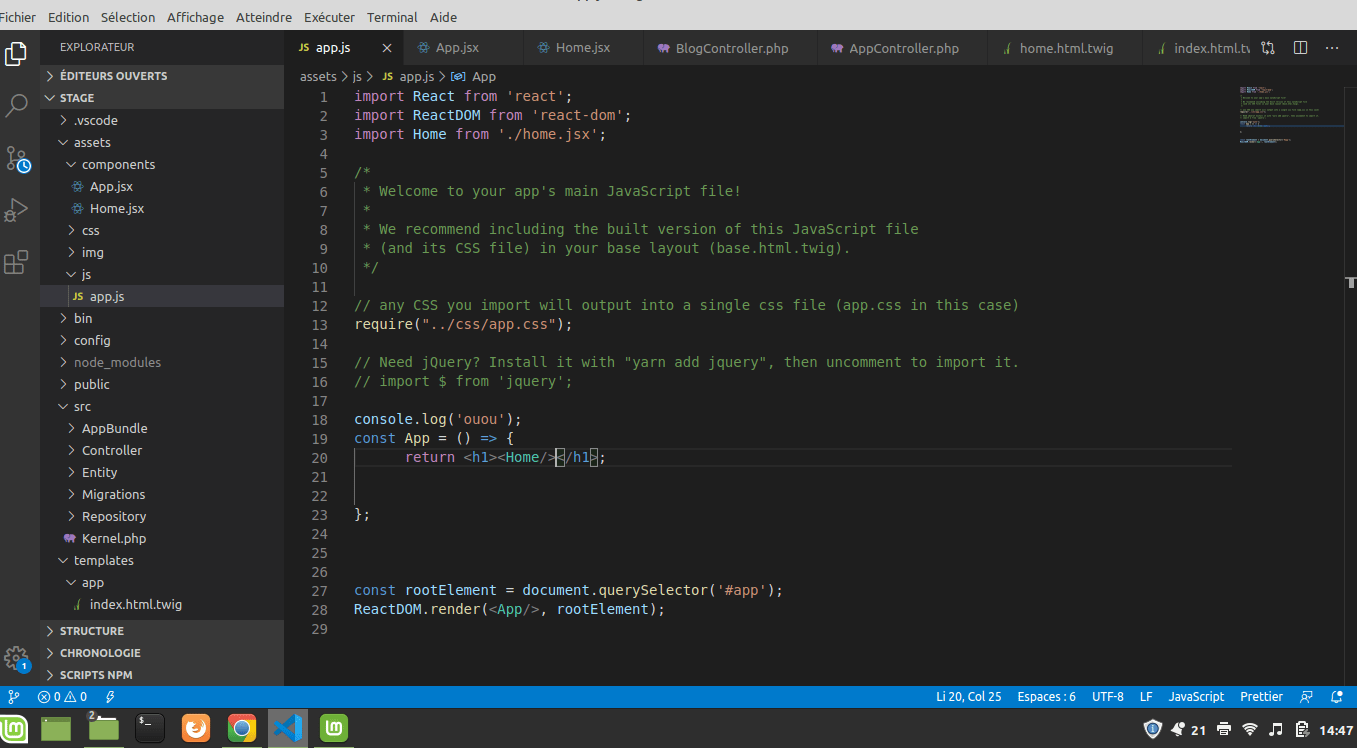This screenshot has height=748, width=1357.
Task: Open the Edition menu
Action: [x=68, y=17]
